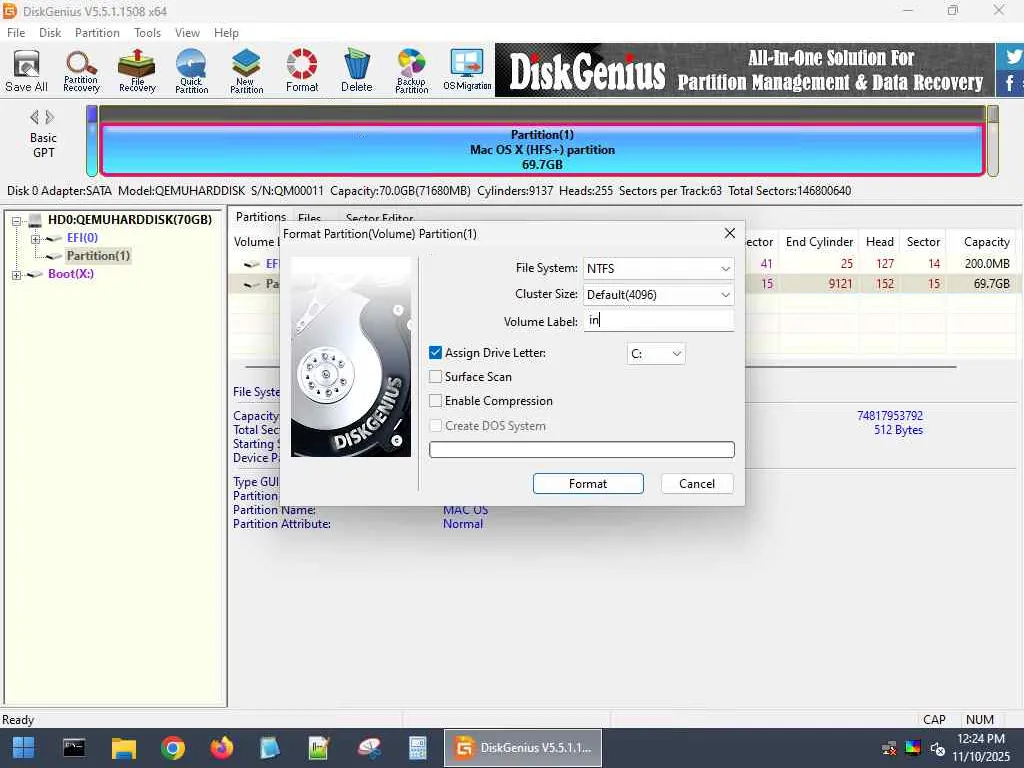Click Cancel in format dialog
This screenshot has width=1024, height=768.
[697, 484]
